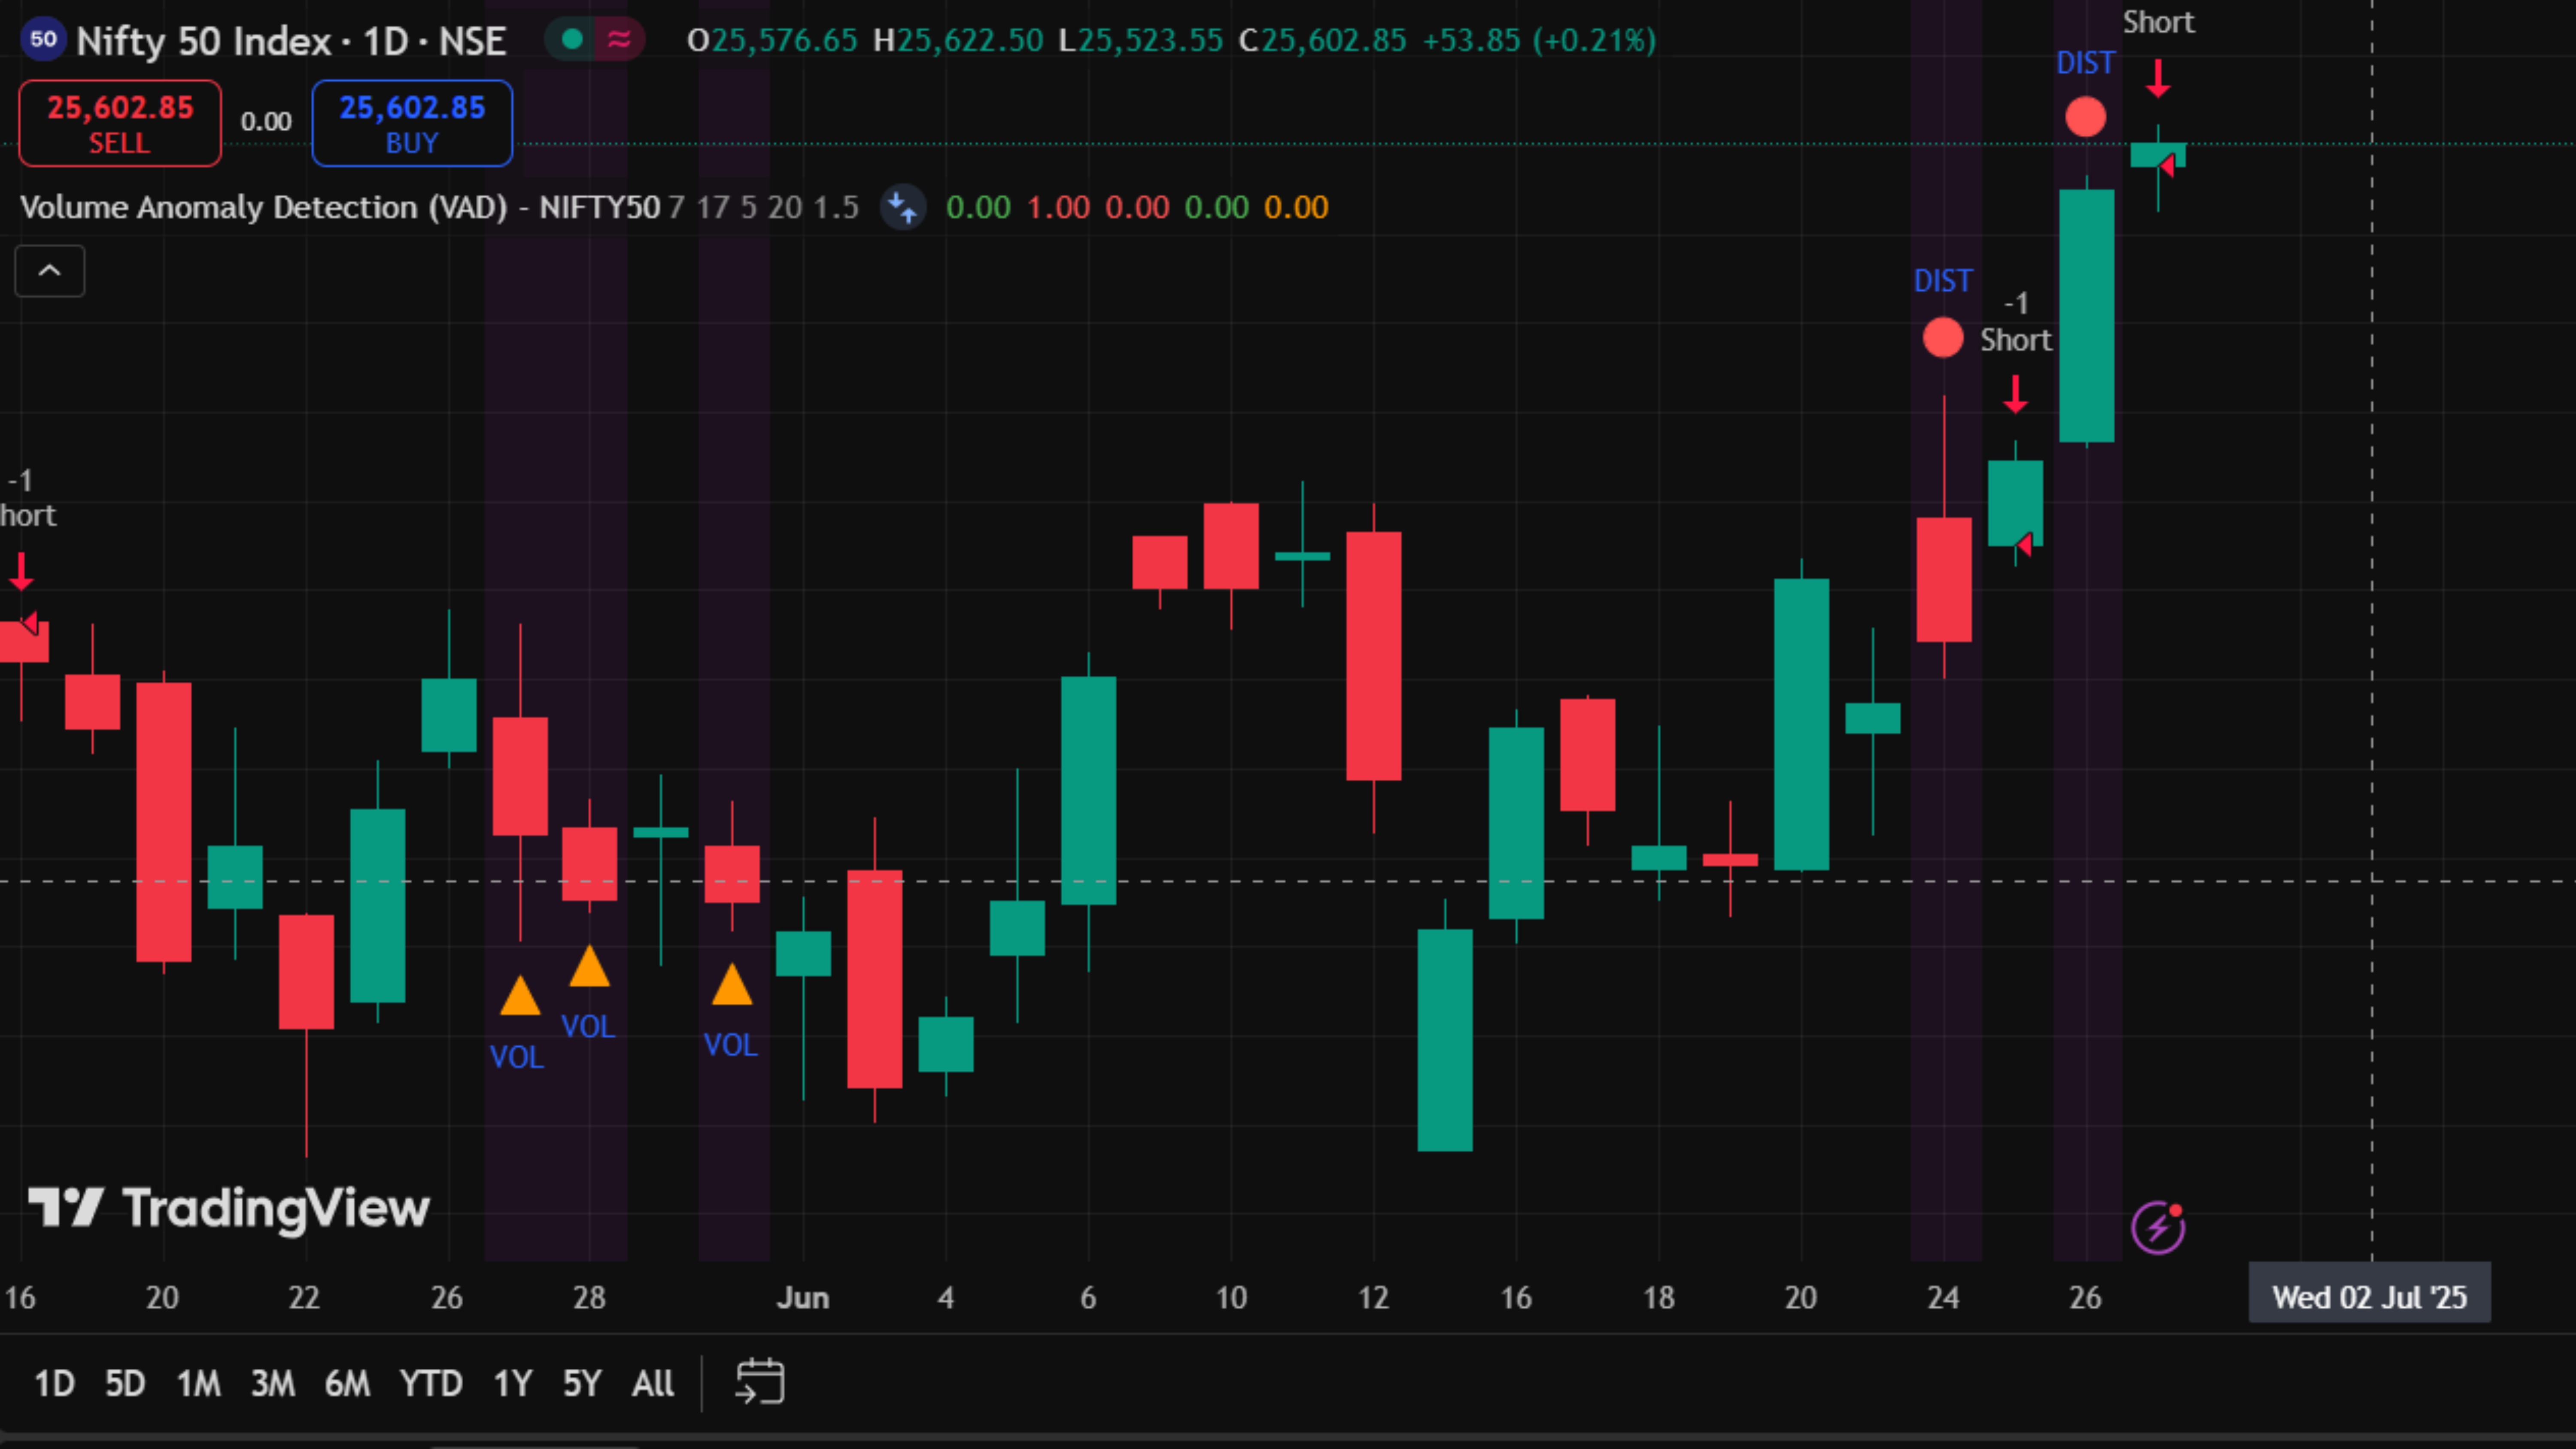2576x1449 pixels.
Task: Click the Wed 02 Jul '25 date label
Action: (x=2369, y=1297)
